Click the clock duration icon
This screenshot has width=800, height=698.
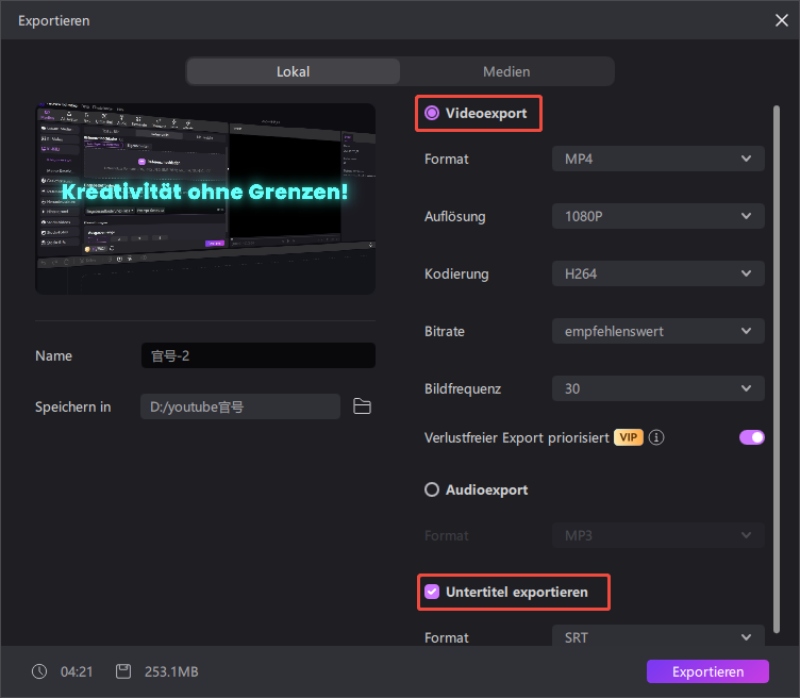coord(38,670)
